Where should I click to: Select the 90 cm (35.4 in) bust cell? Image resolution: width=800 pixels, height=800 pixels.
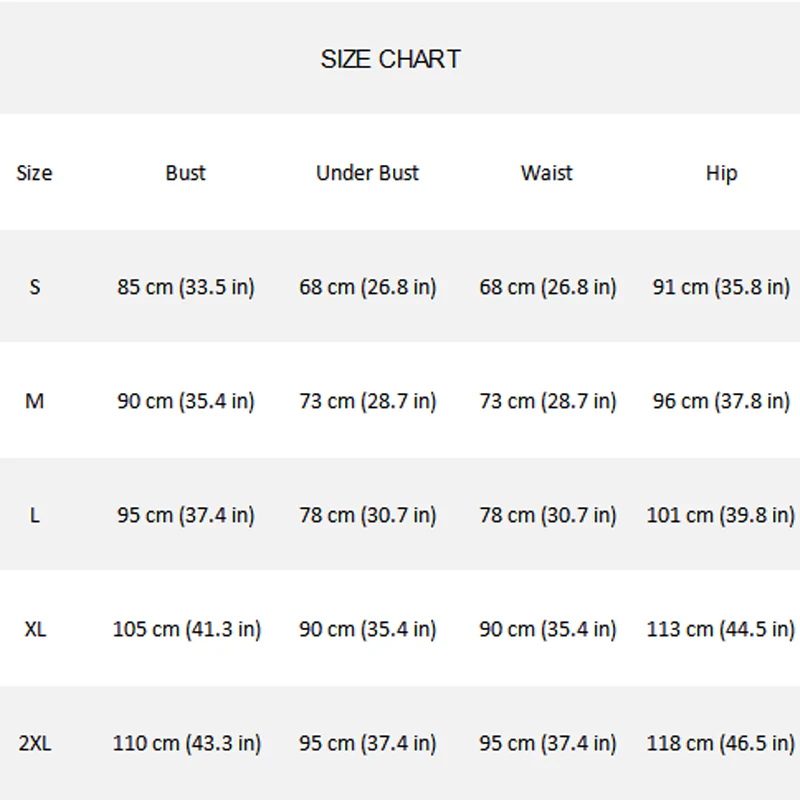click(186, 402)
